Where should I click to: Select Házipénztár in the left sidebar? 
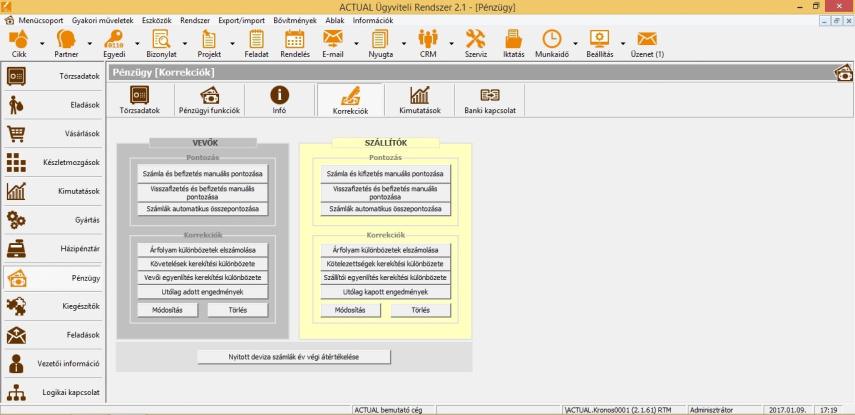click(x=52, y=247)
